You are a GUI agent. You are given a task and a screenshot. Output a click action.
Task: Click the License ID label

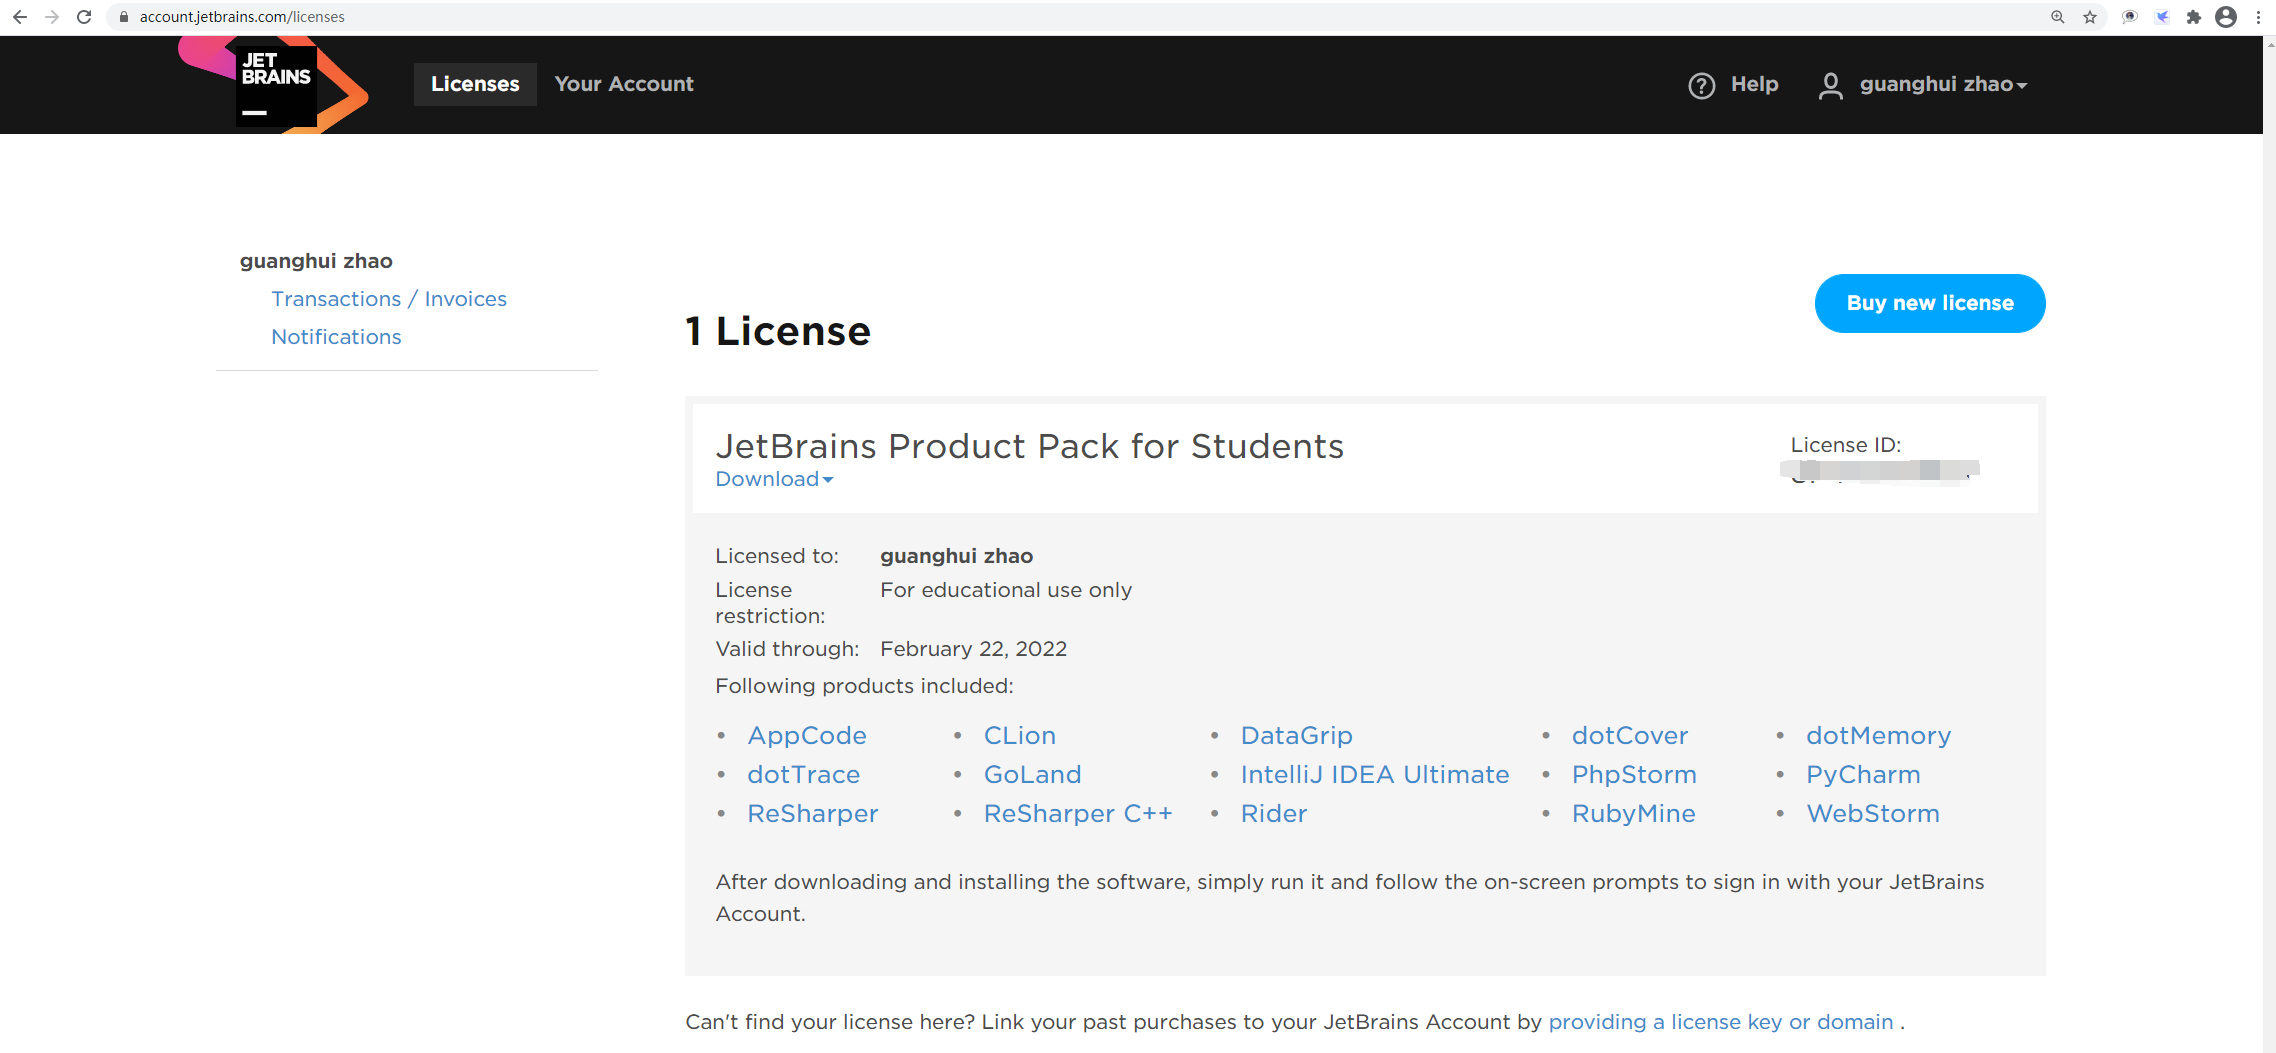point(1846,445)
